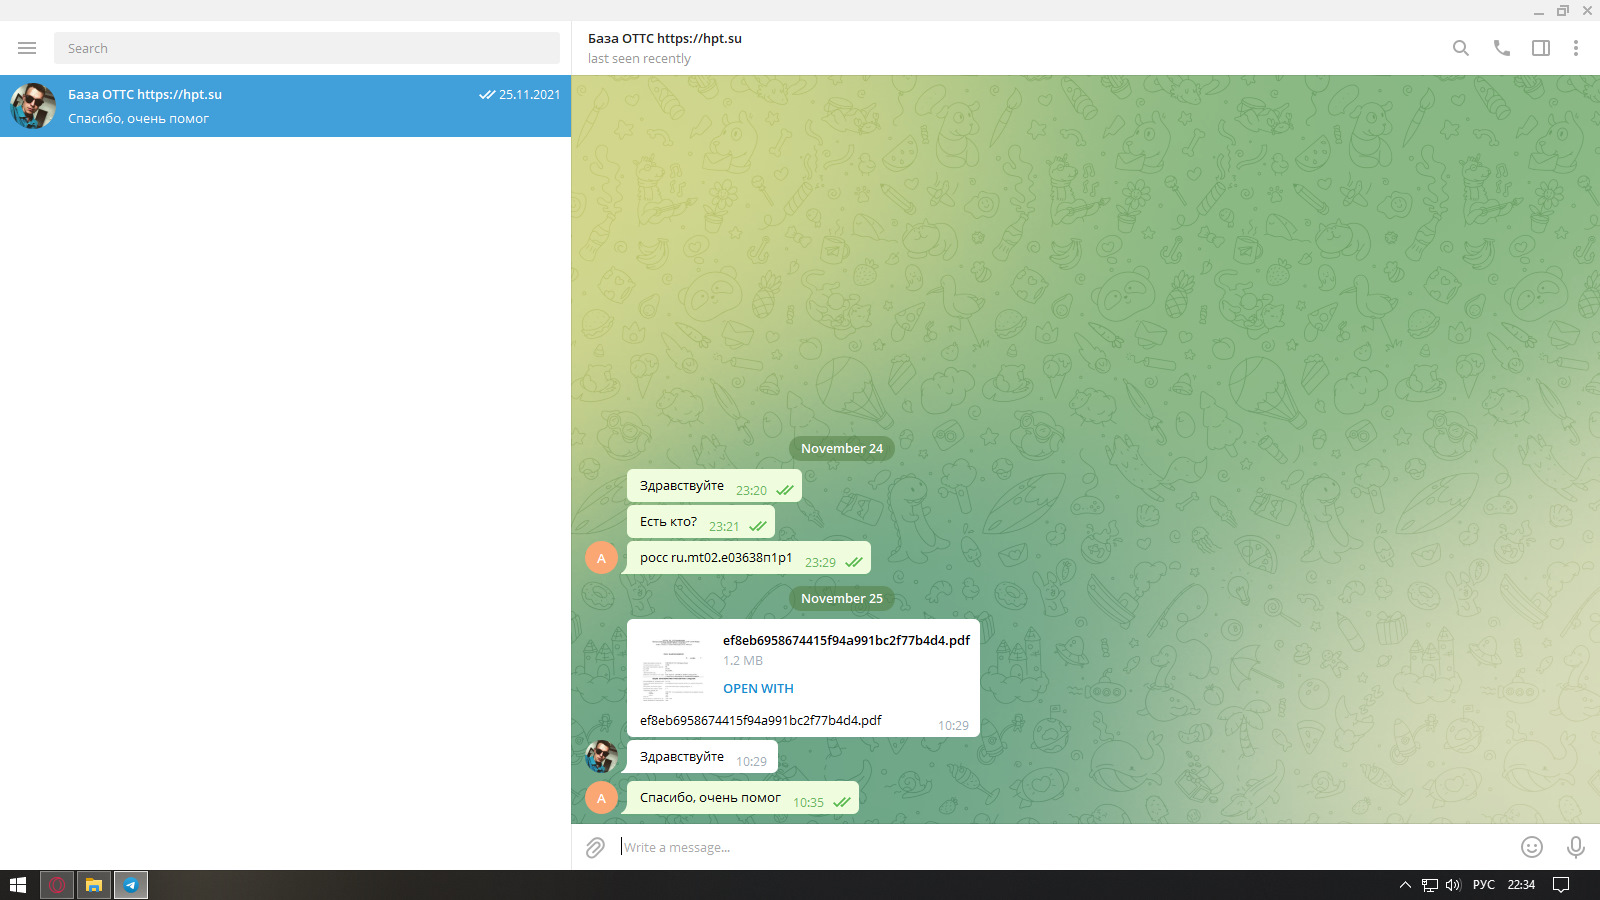The image size is (1600, 900).
Task: Click orange A avatar beside 23:29 message
Action: tap(601, 558)
